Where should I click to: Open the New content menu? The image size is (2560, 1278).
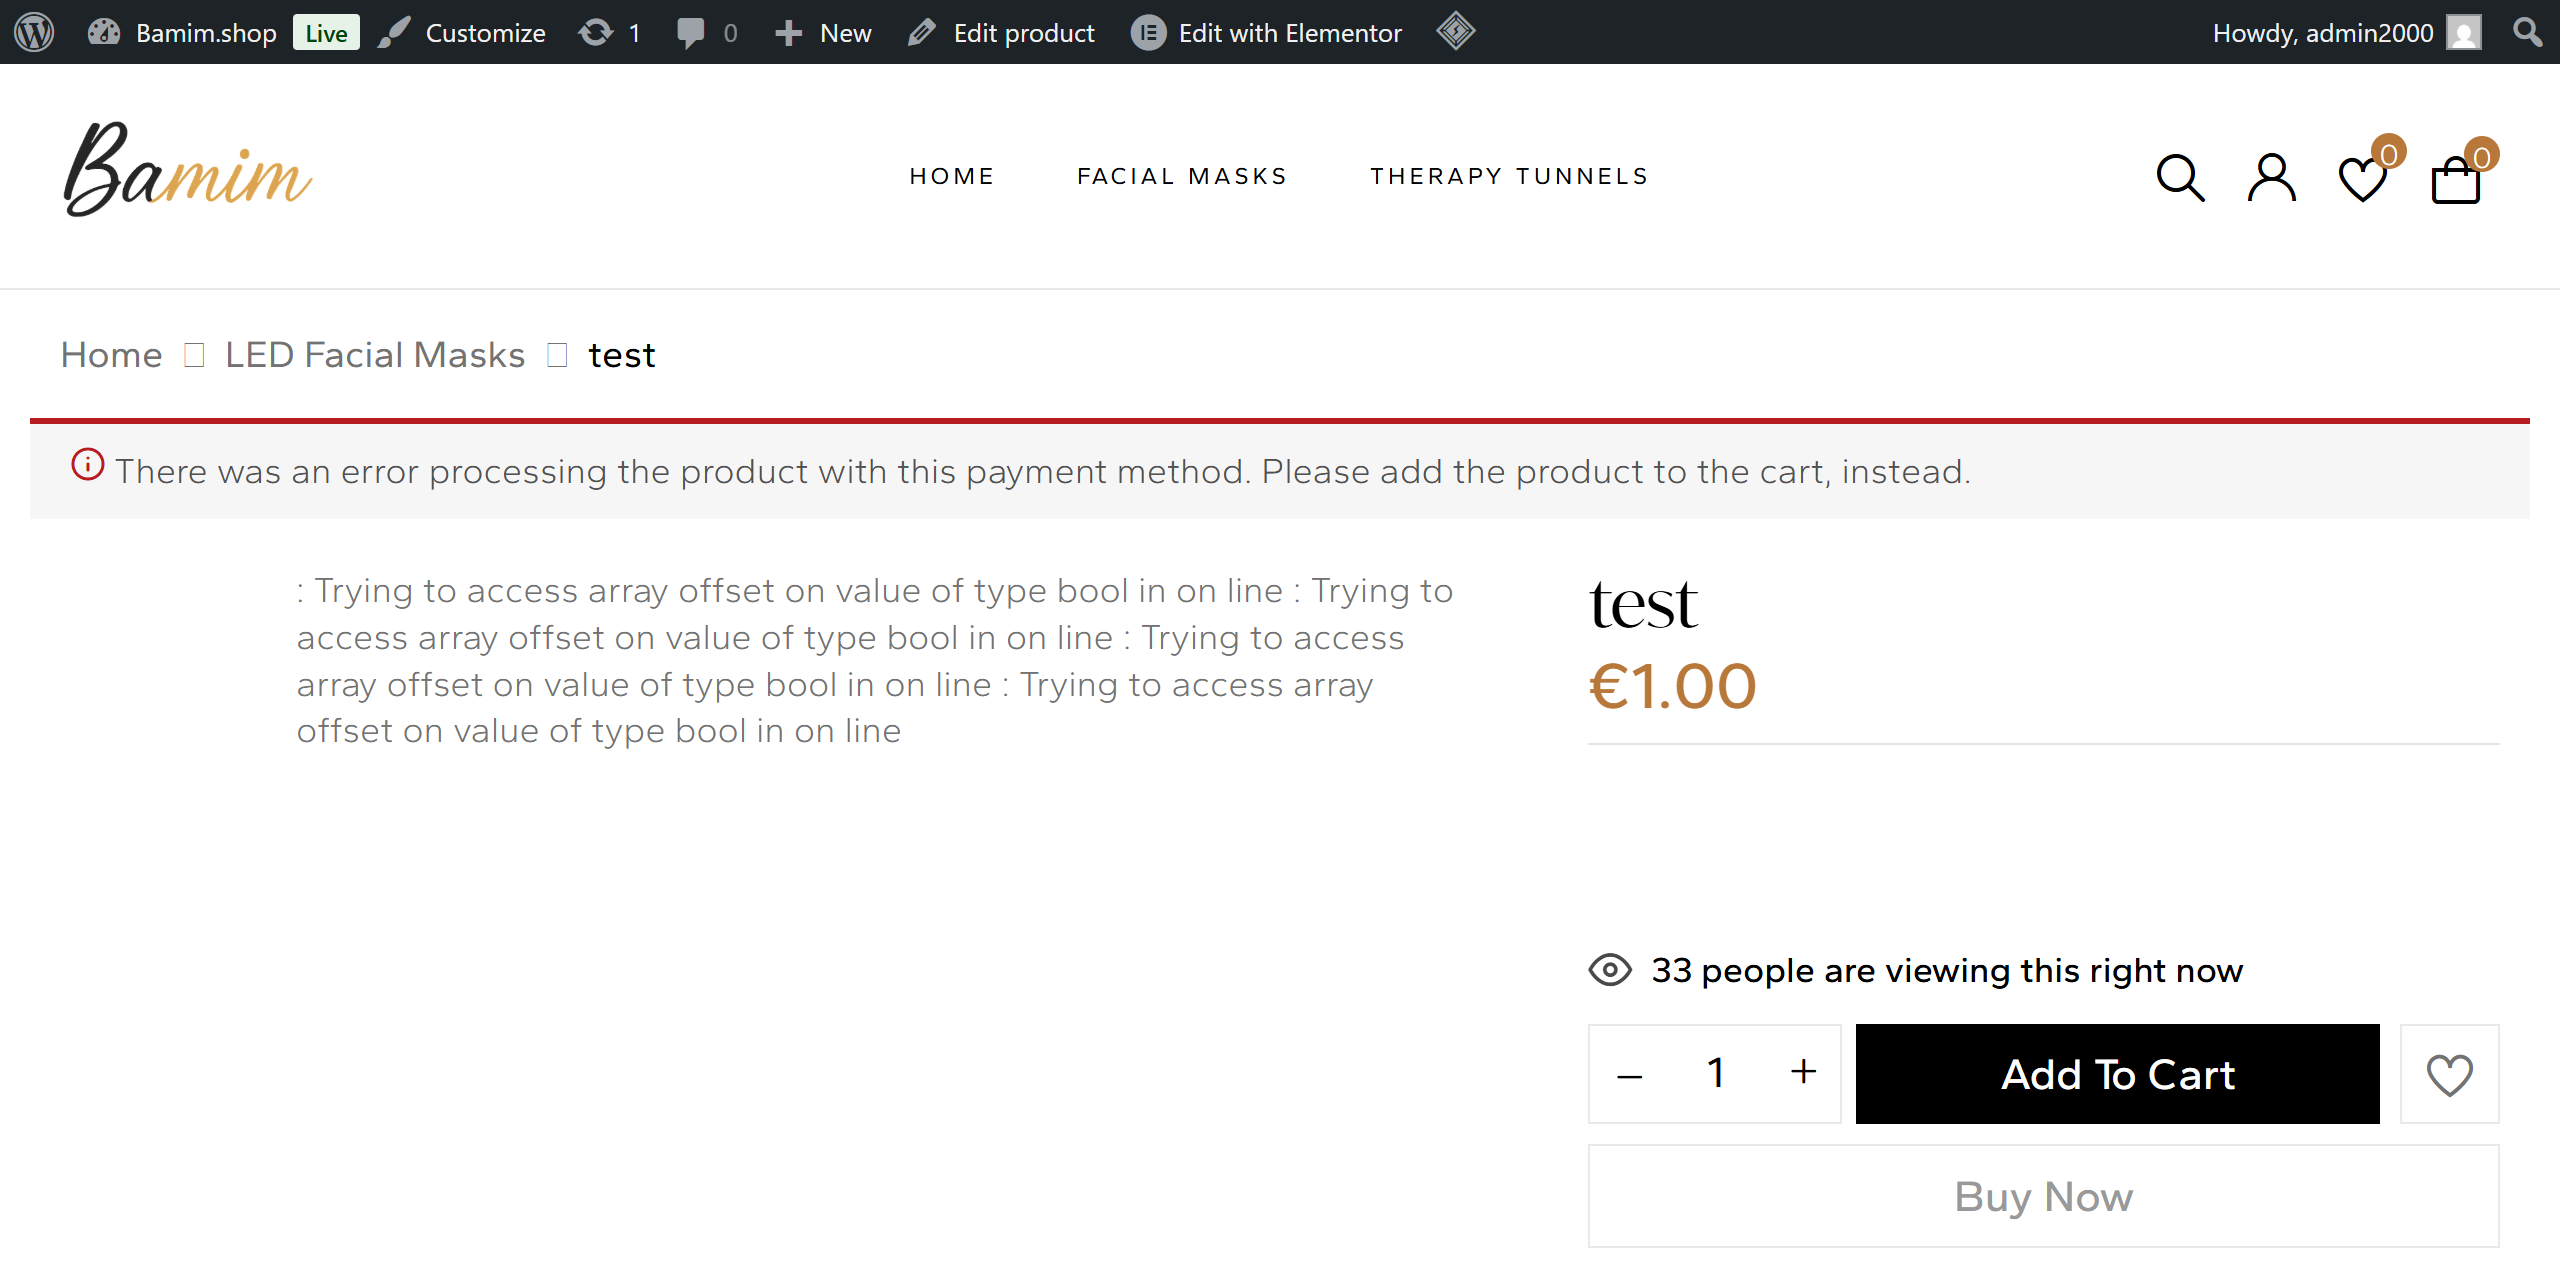coord(823,32)
